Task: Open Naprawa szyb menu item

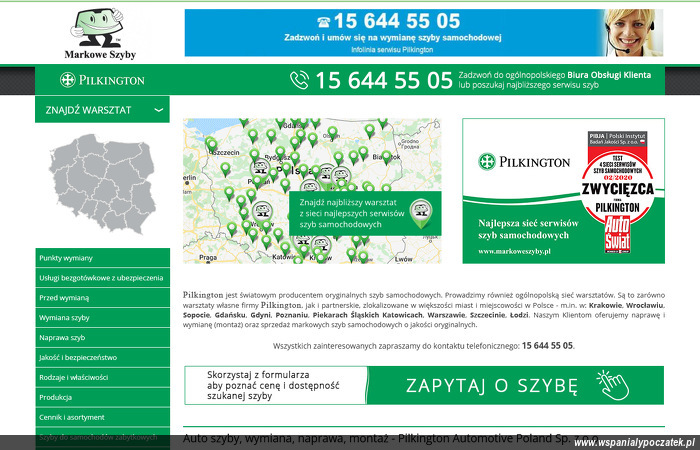Action: (102, 338)
